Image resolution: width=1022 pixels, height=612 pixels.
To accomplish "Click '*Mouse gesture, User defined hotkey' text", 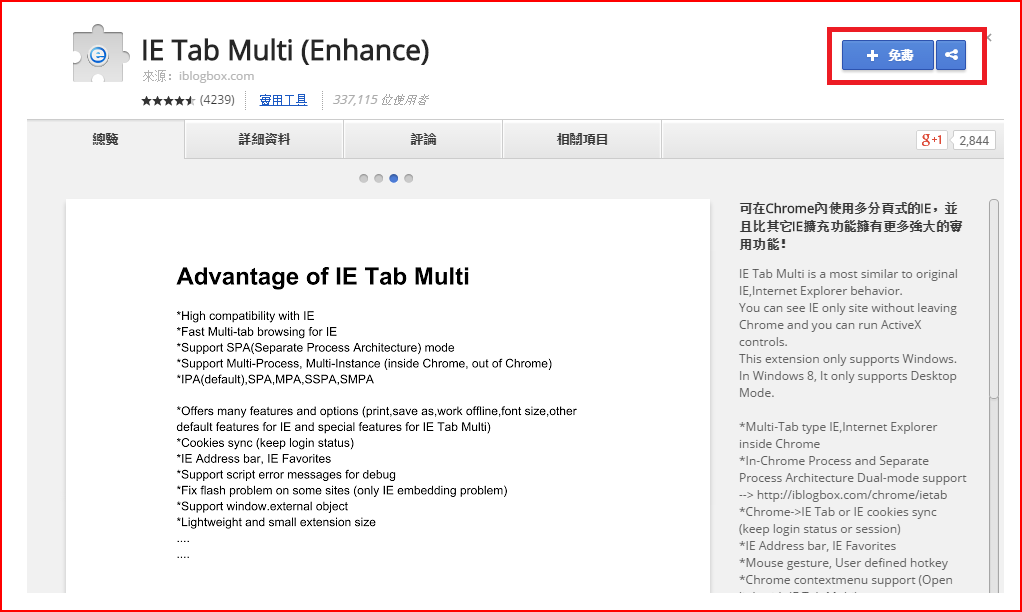I will [x=843, y=562].
